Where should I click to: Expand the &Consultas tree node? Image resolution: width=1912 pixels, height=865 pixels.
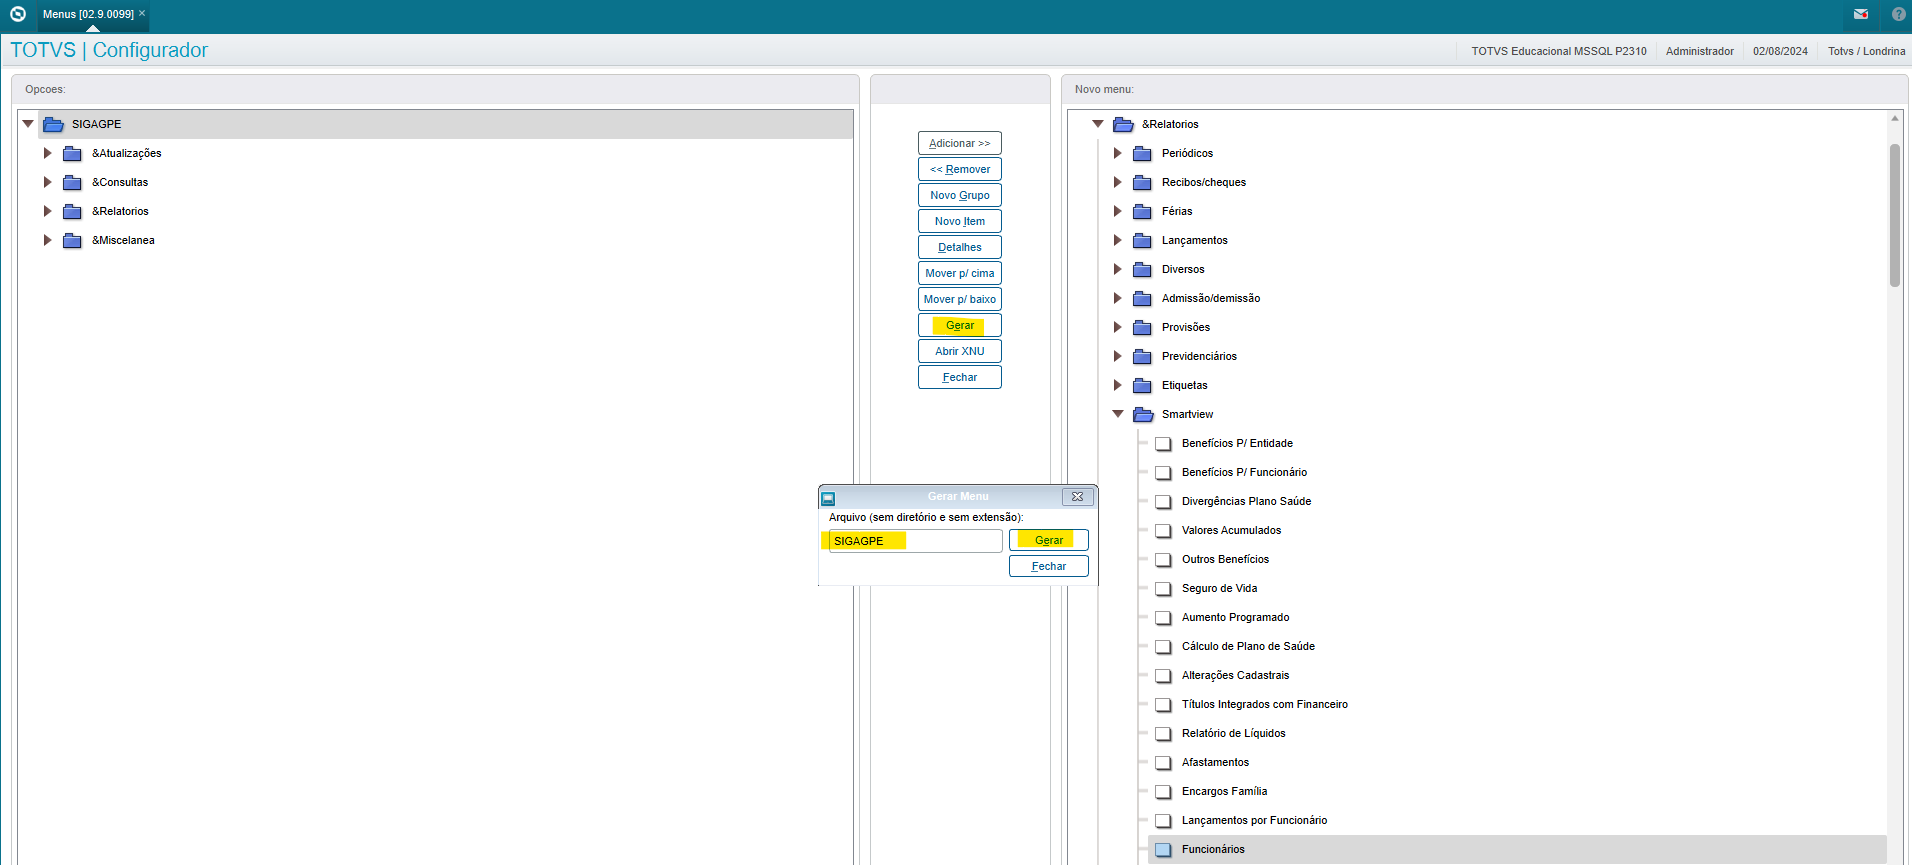pyautogui.click(x=47, y=182)
